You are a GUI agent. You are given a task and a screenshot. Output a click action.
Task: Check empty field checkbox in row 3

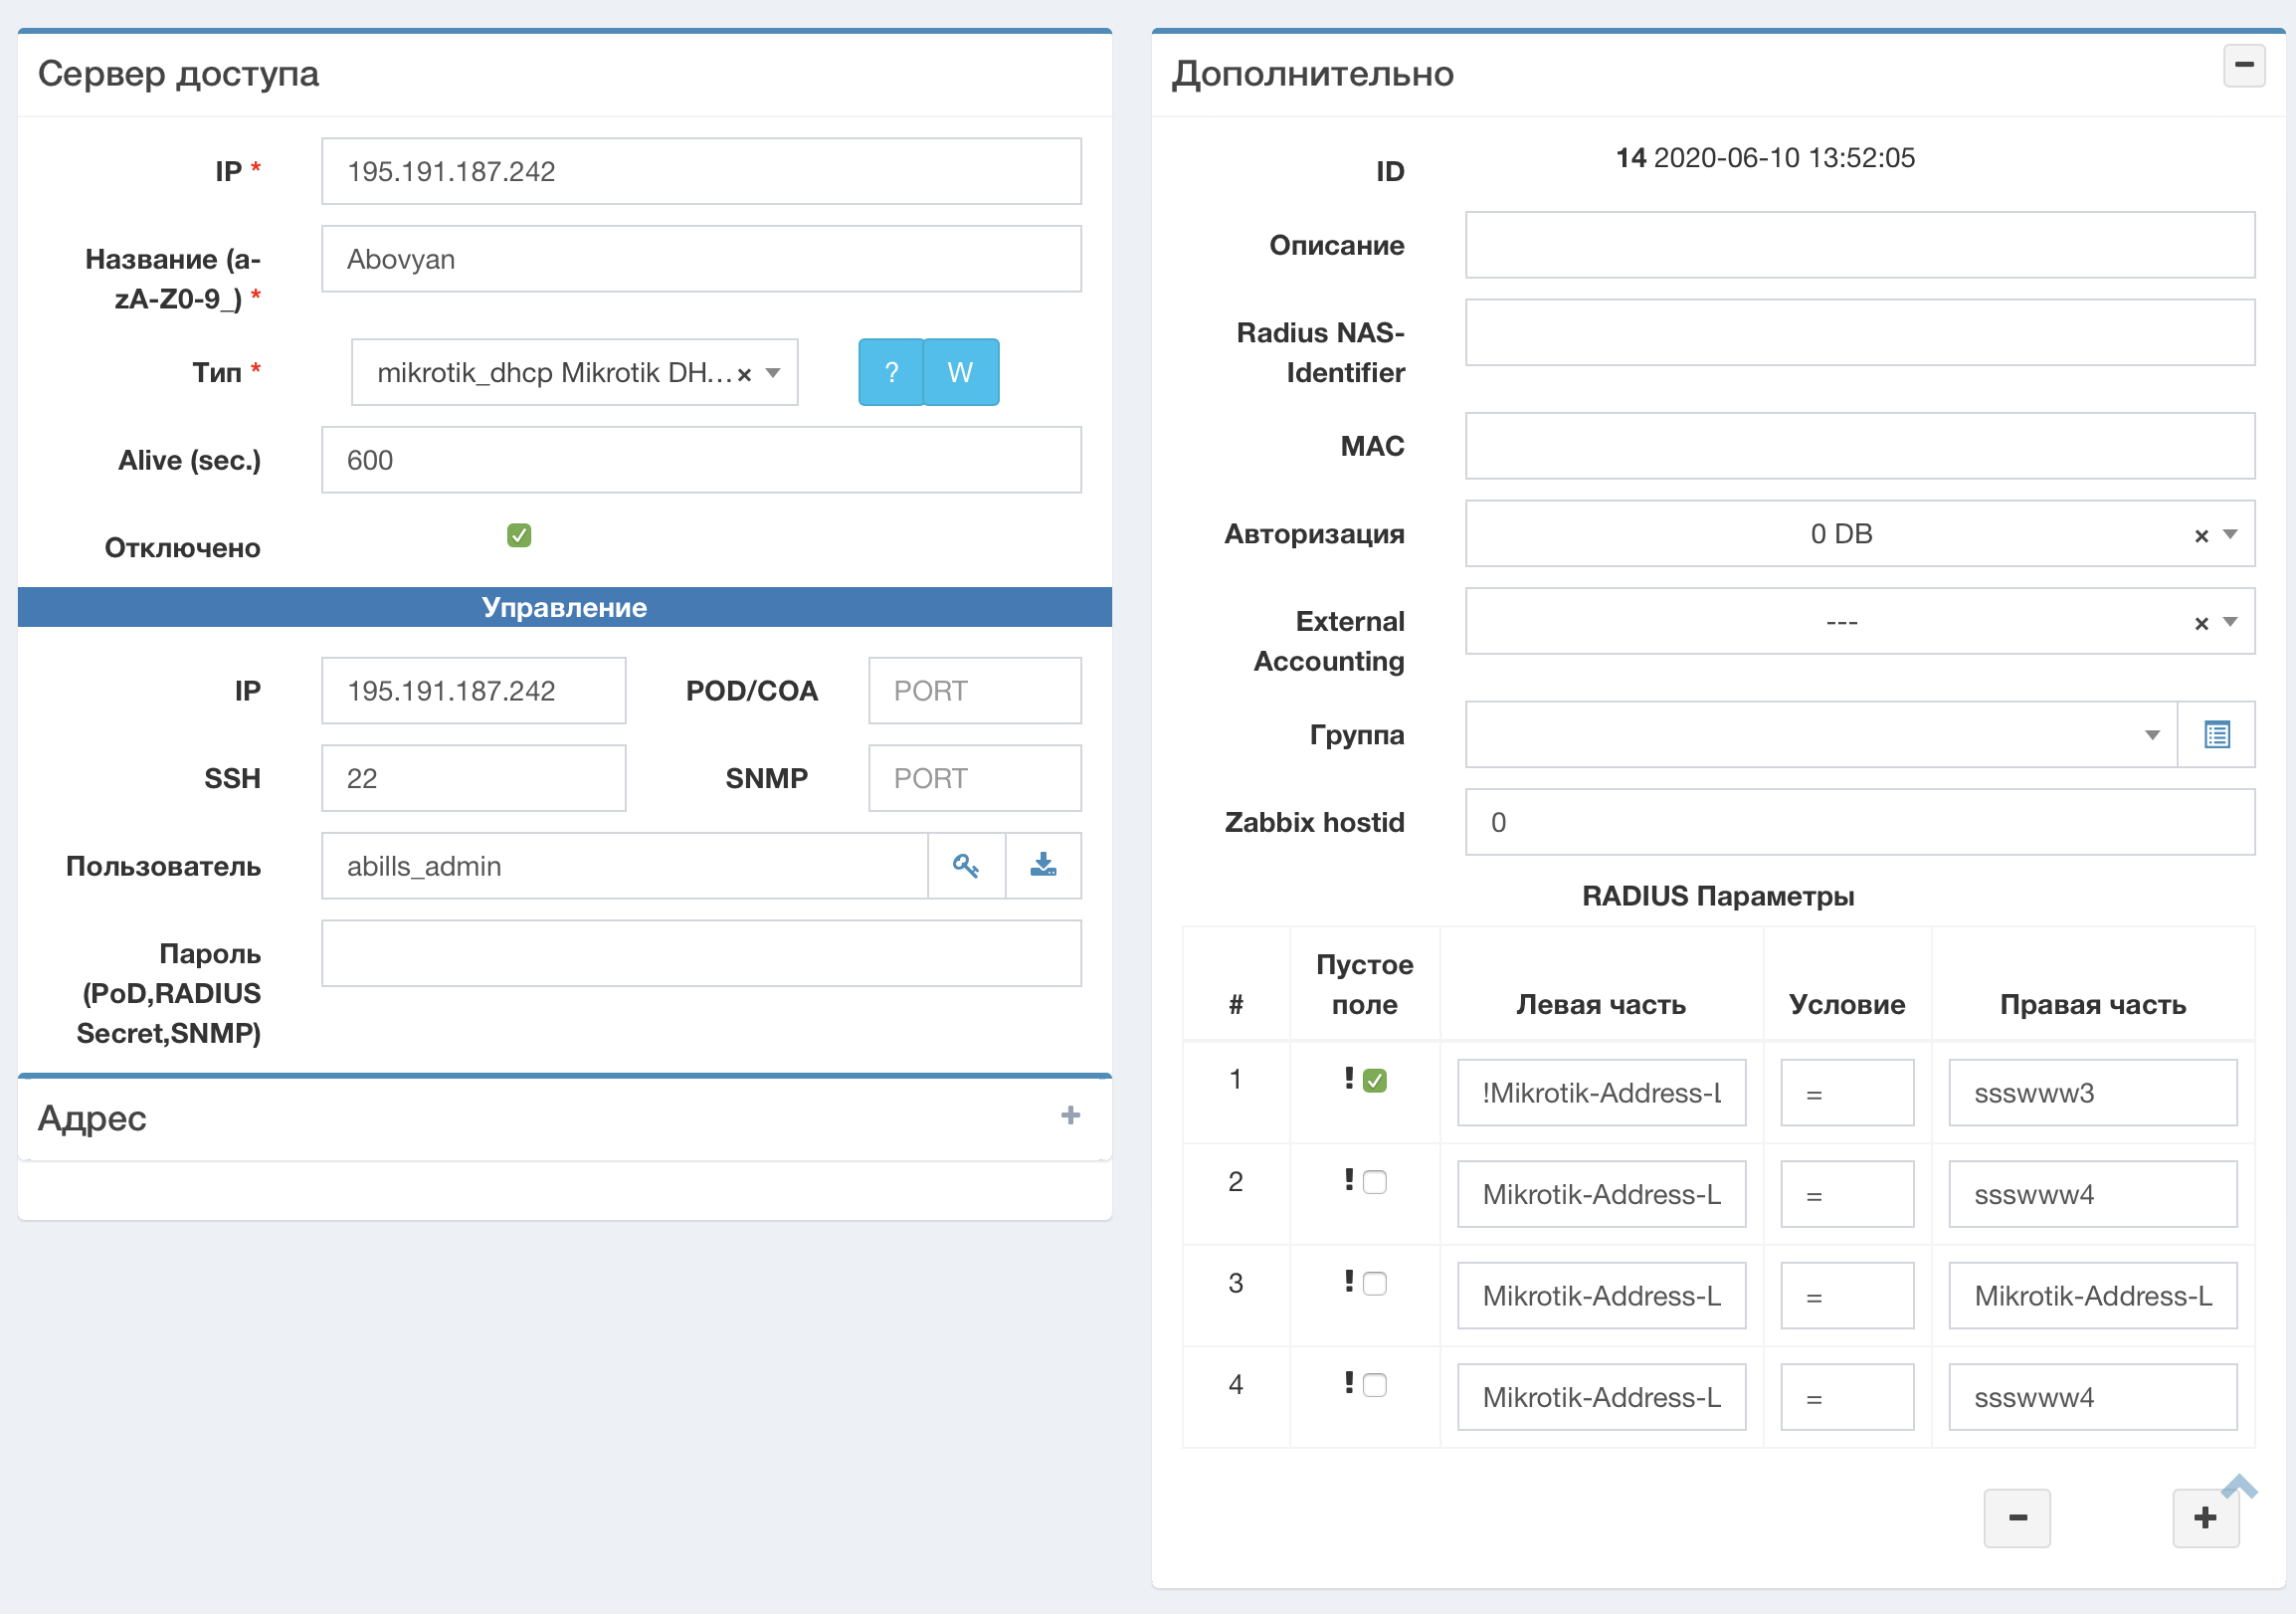pyautogui.click(x=1375, y=1284)
